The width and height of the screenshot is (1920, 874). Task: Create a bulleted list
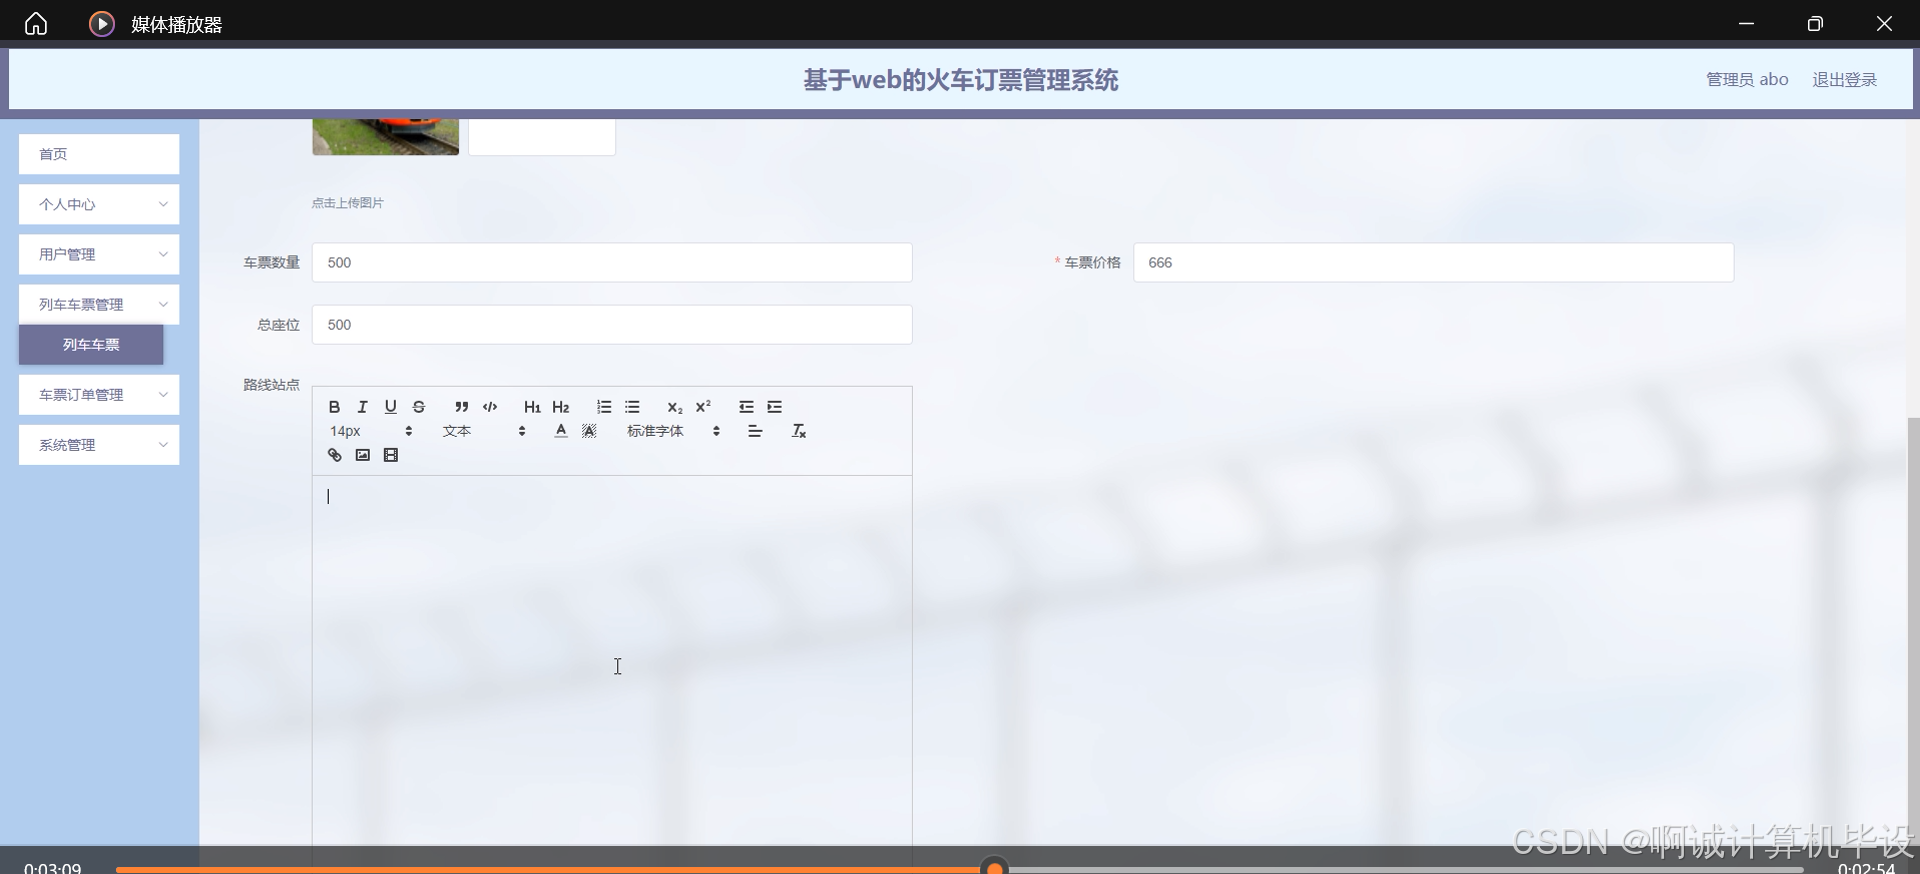[632, 407]
